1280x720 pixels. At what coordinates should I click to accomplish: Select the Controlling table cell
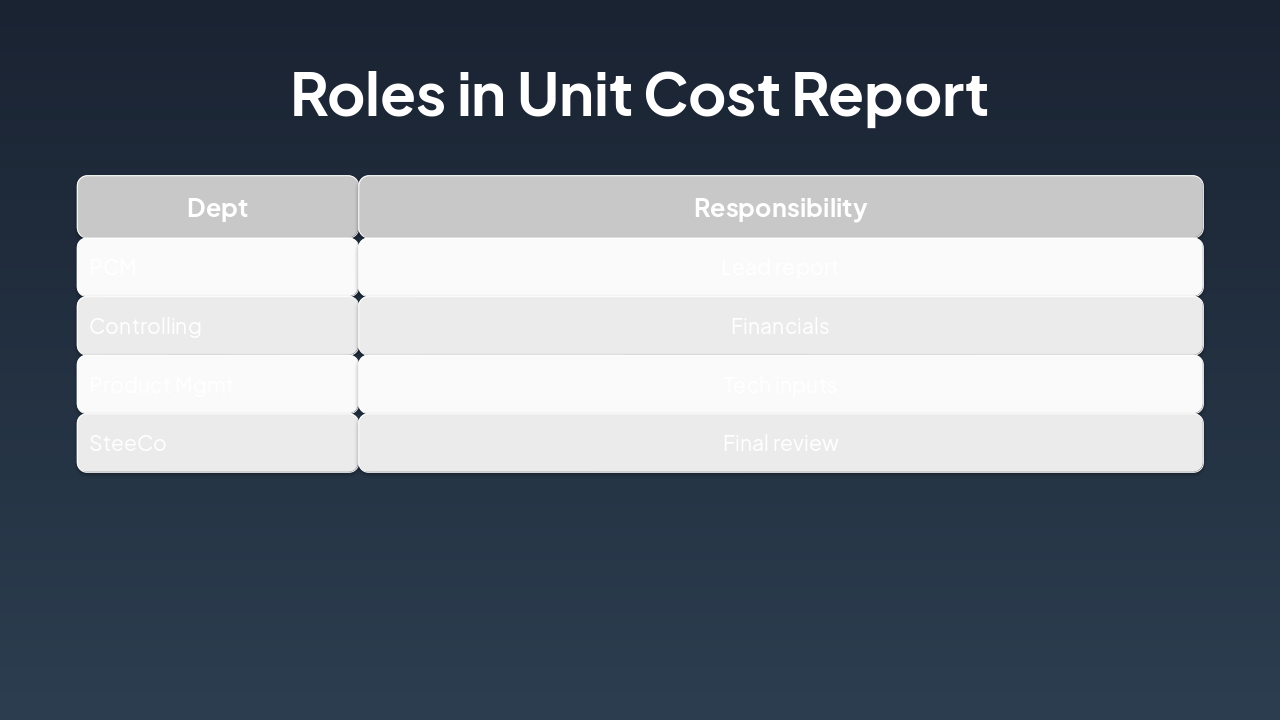(x=217, y=326)
